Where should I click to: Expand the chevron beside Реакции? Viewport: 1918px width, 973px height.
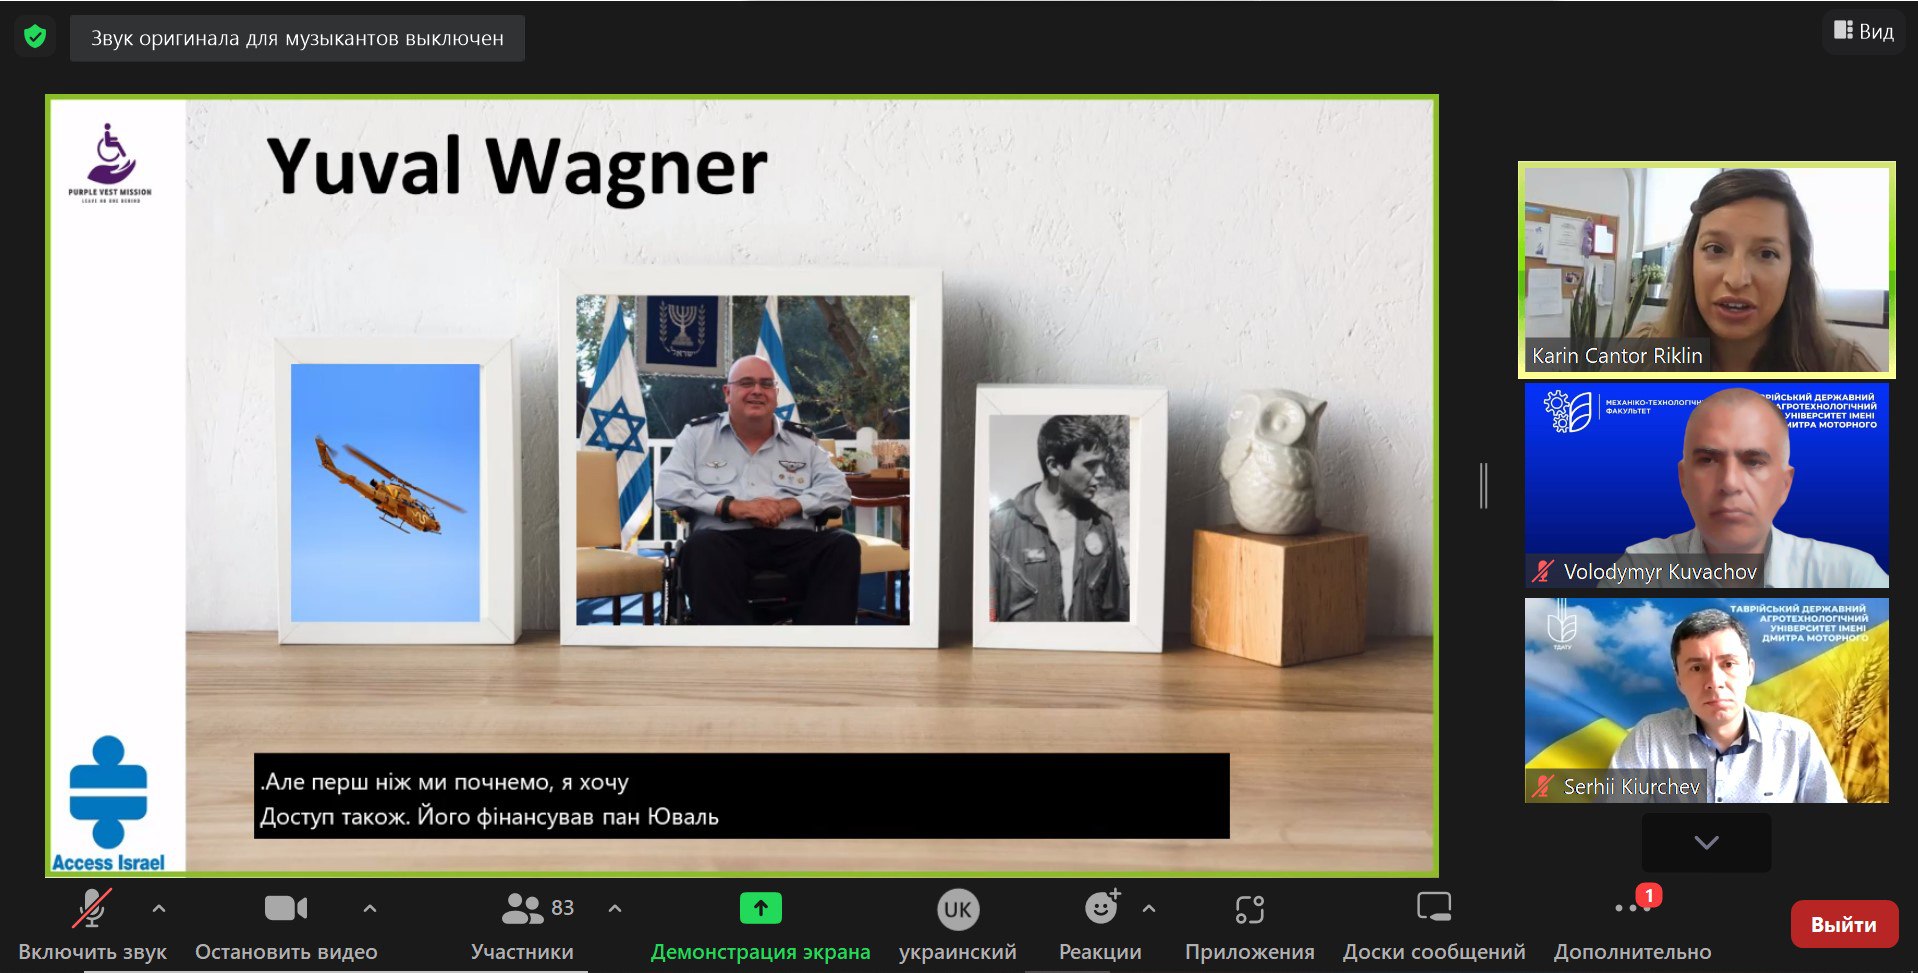[1149, 909]
